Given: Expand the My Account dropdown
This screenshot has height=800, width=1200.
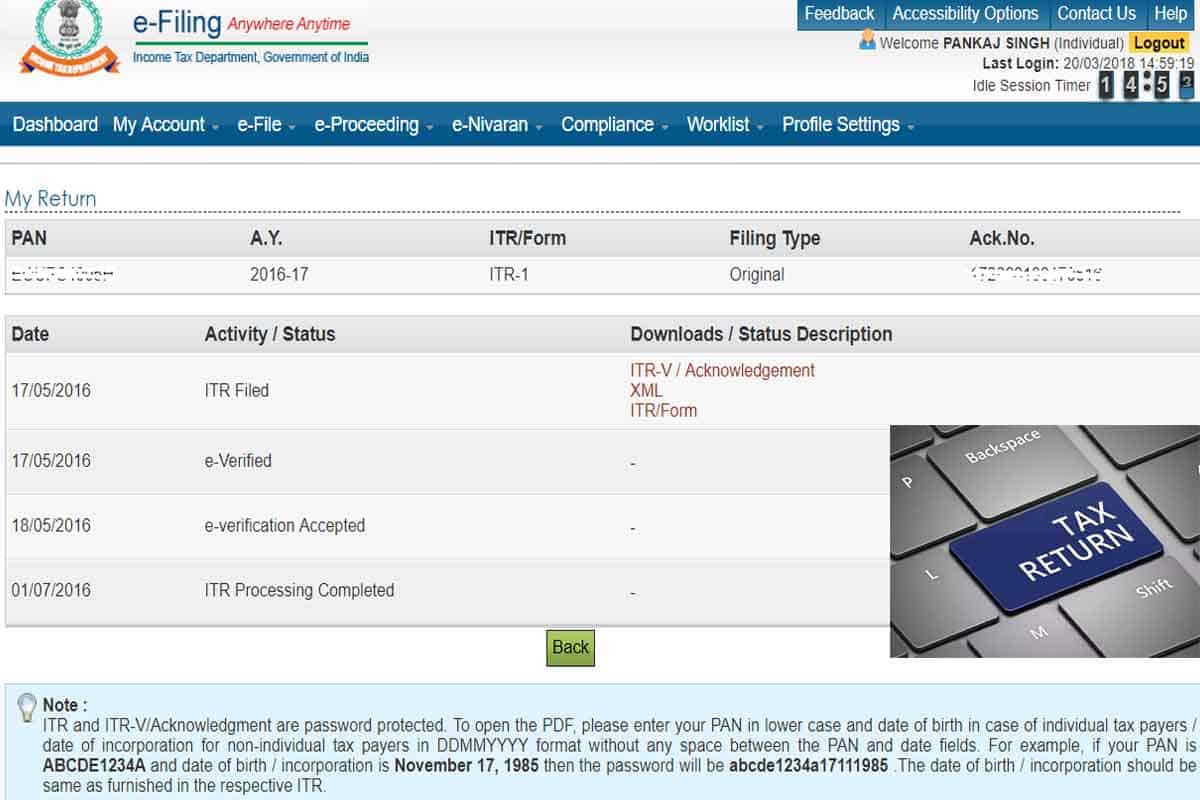Looking at the screenshot, I should tap(160, 124).
